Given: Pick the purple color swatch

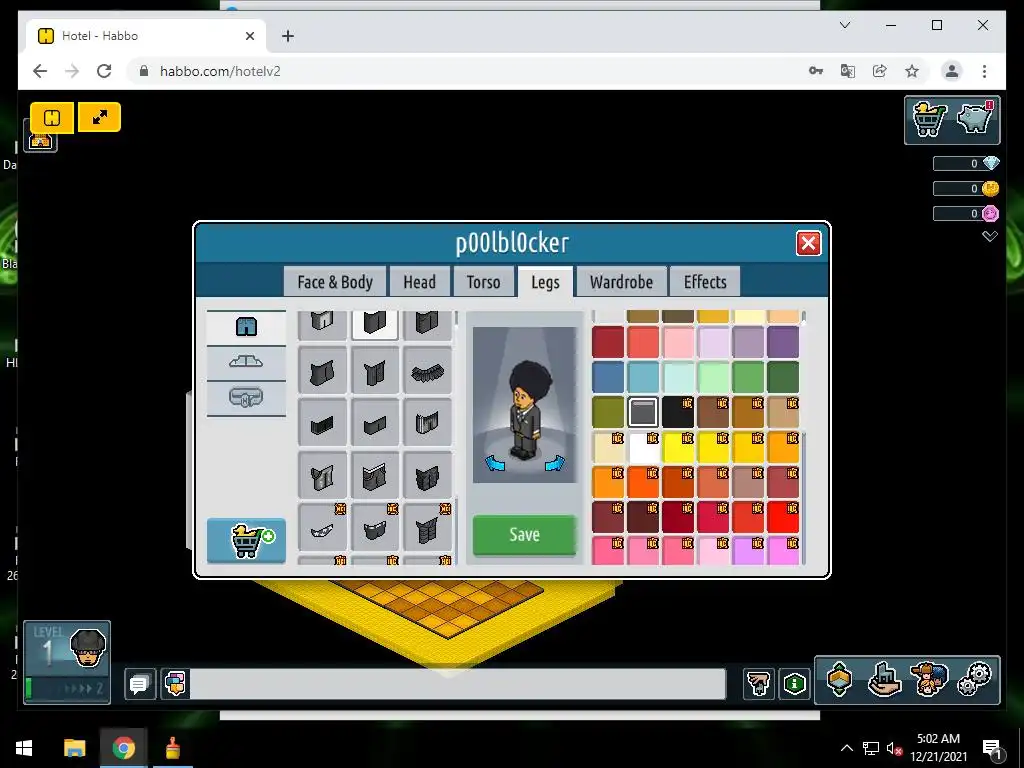Looking at the screenshot, I should pyautogui.click(x=783, y=342).
